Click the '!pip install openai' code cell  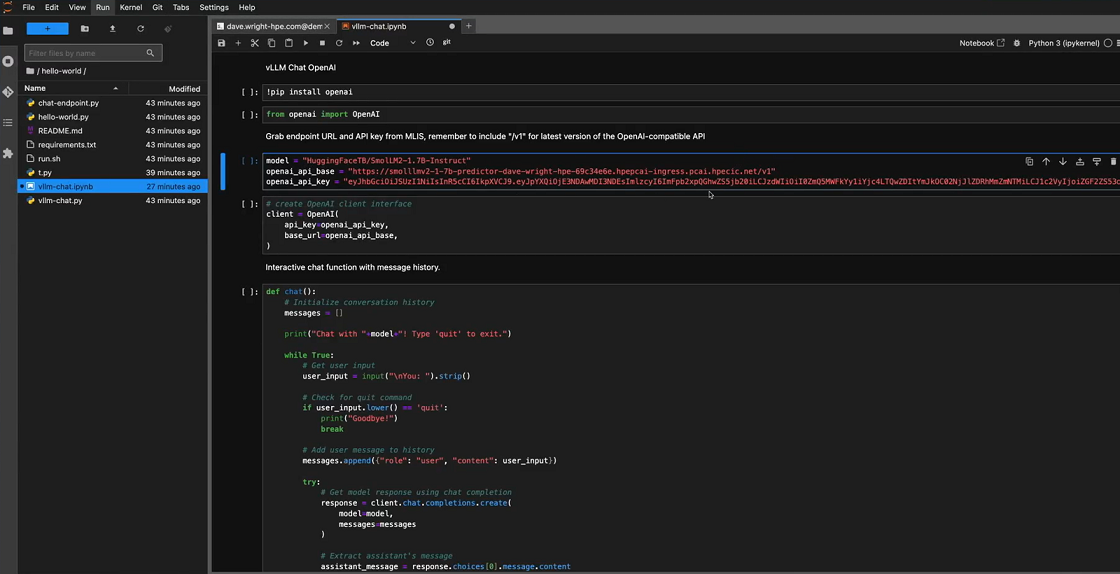click(691, 92)
